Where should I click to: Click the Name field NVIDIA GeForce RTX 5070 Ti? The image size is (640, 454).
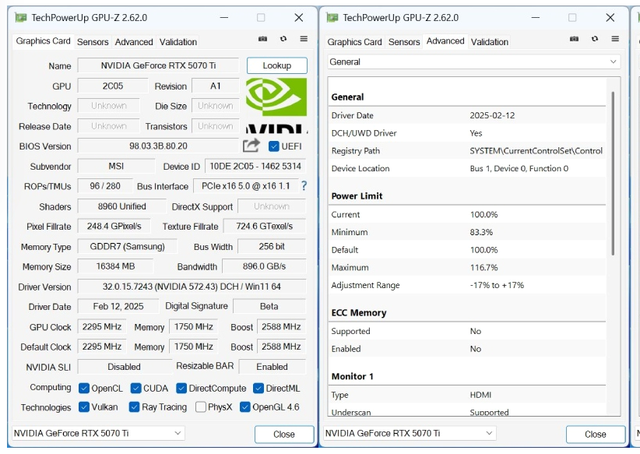(x=158, y=66)
